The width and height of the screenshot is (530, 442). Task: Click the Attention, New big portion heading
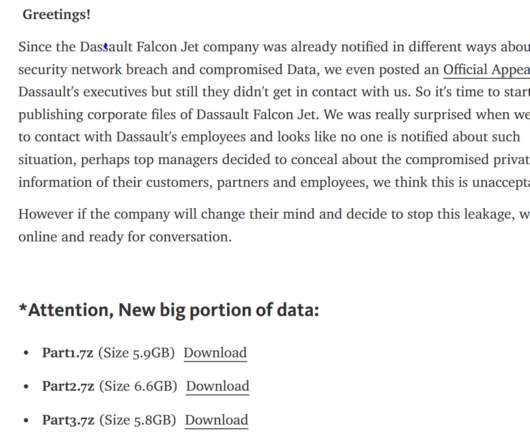[x=169, y=310]
